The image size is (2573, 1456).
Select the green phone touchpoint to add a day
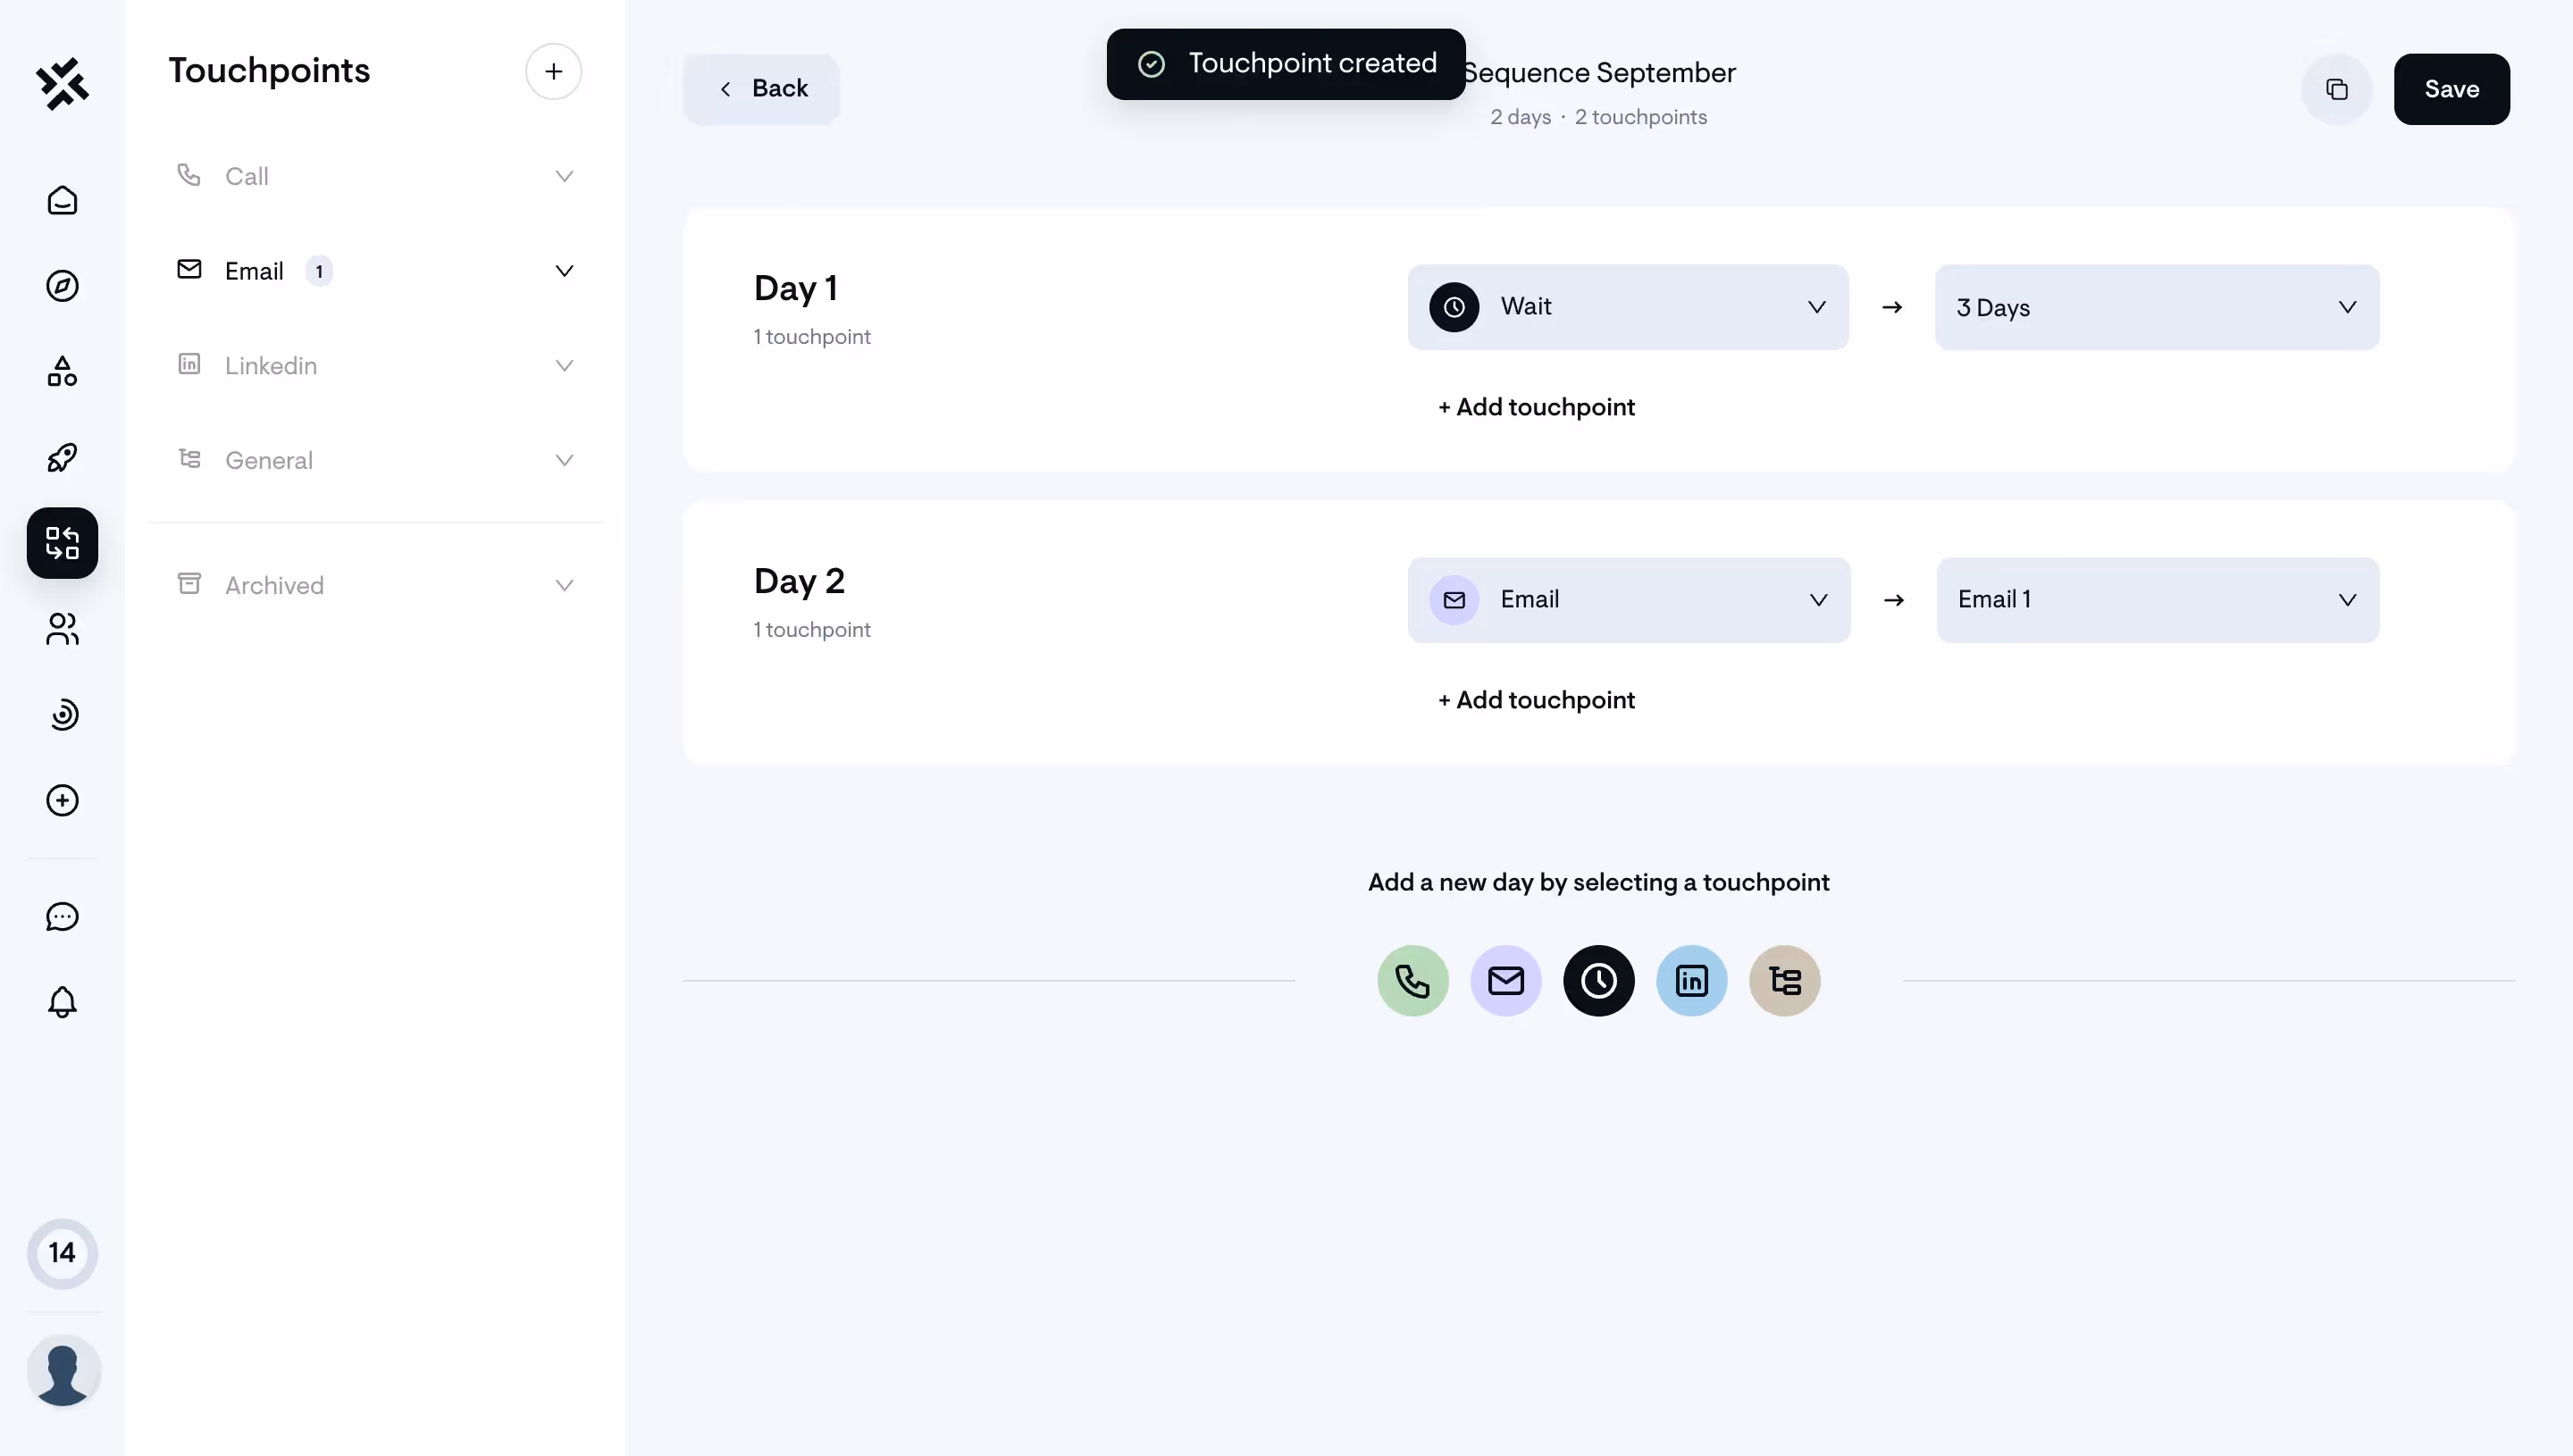click(x=1412, y=981)
